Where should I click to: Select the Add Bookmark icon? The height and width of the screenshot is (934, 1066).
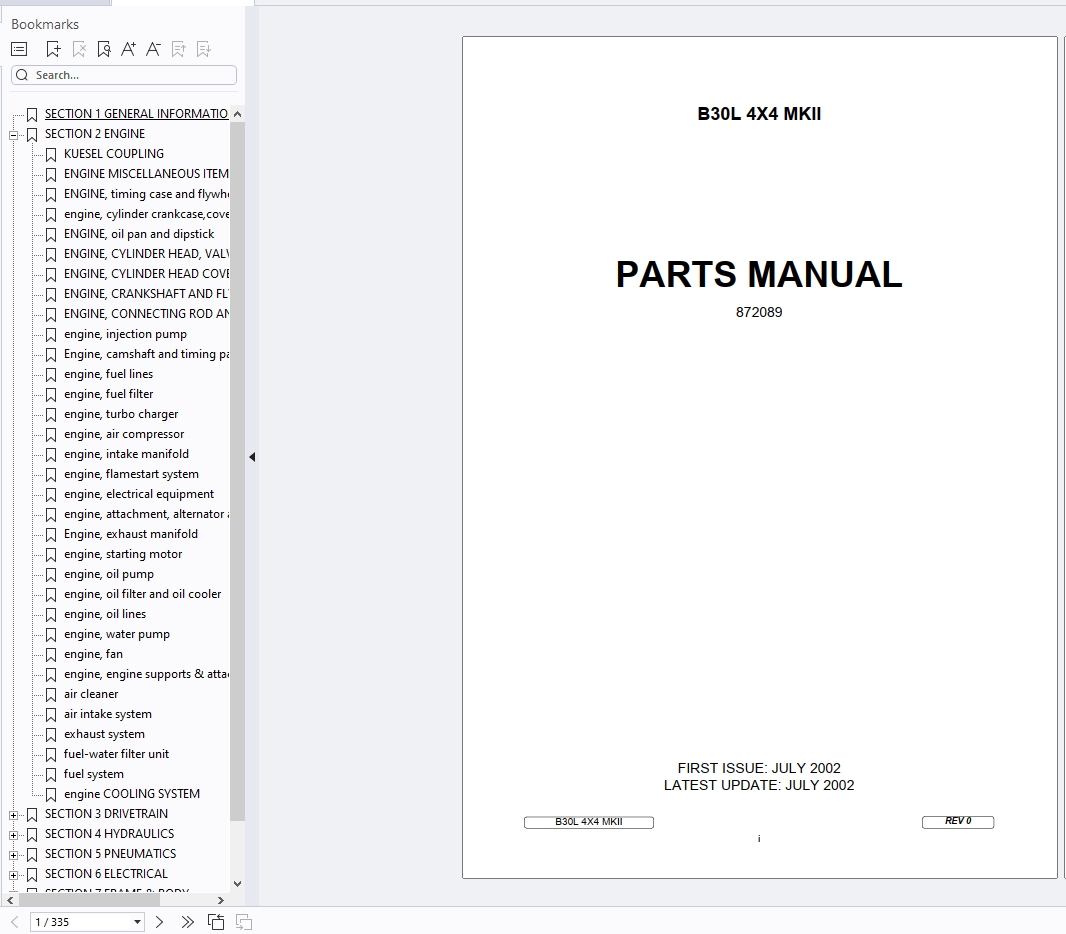[x=53, y=48]
